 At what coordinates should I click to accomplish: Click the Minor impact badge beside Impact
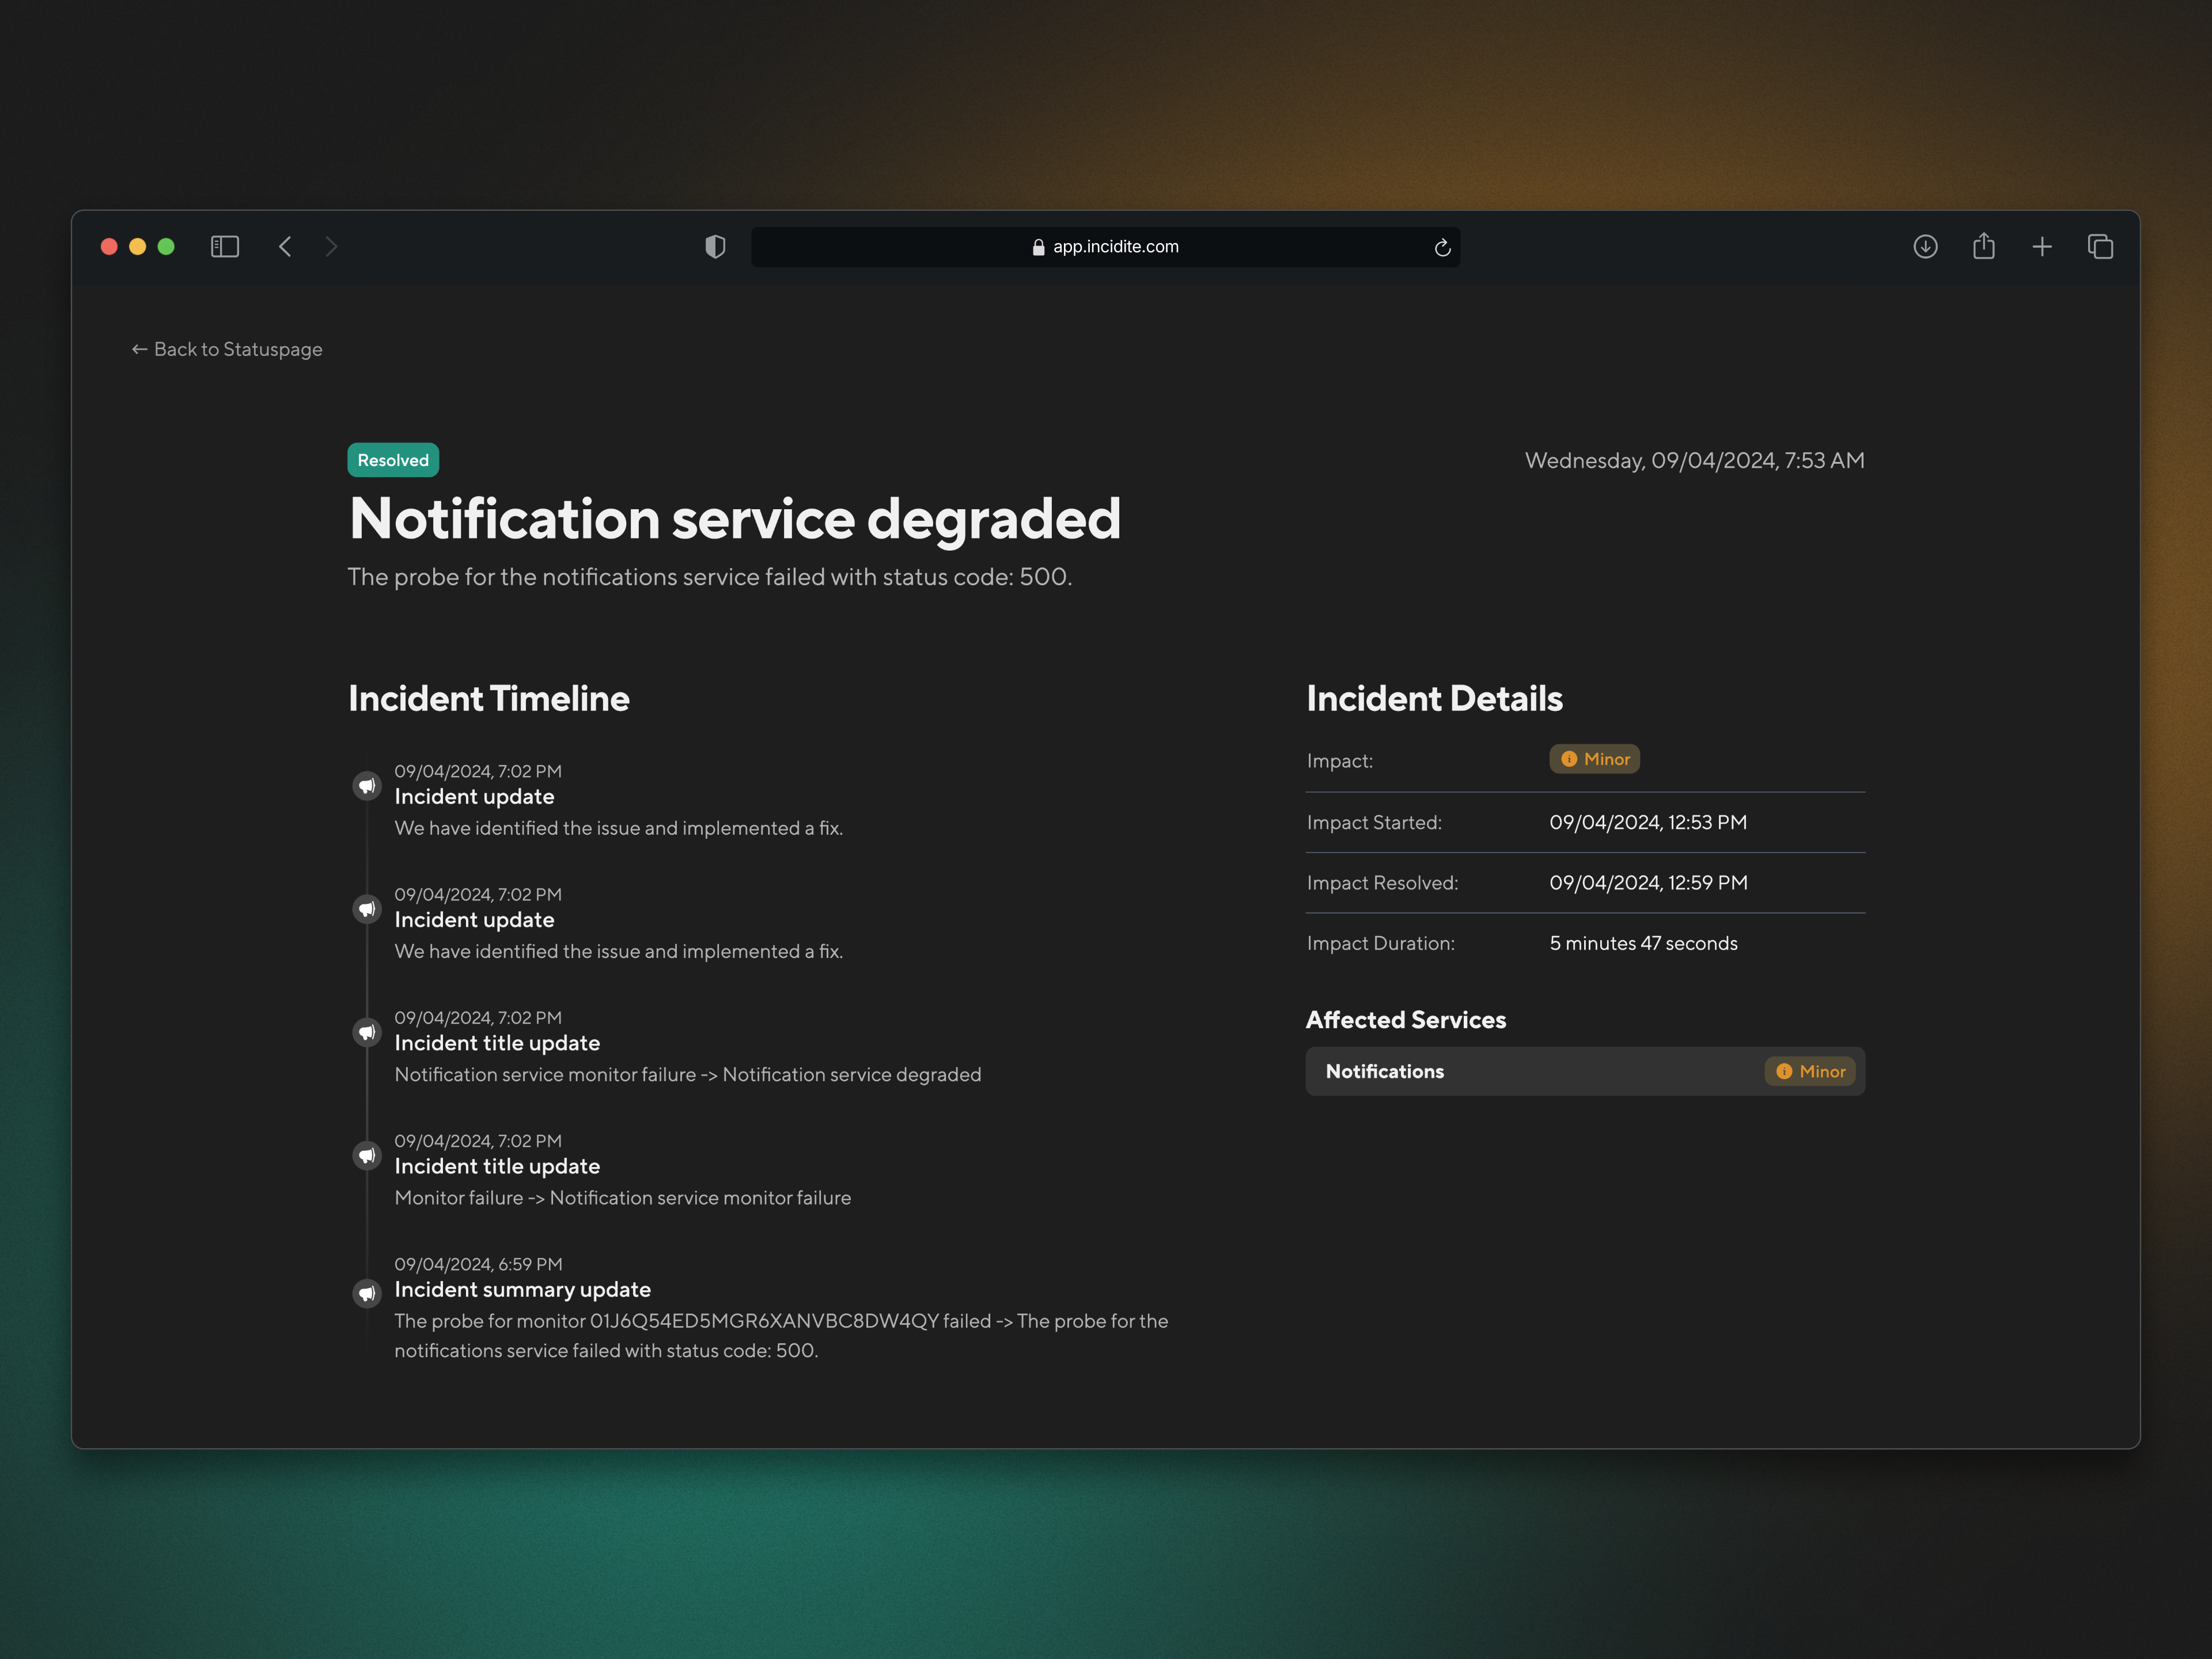[1594, 759]
